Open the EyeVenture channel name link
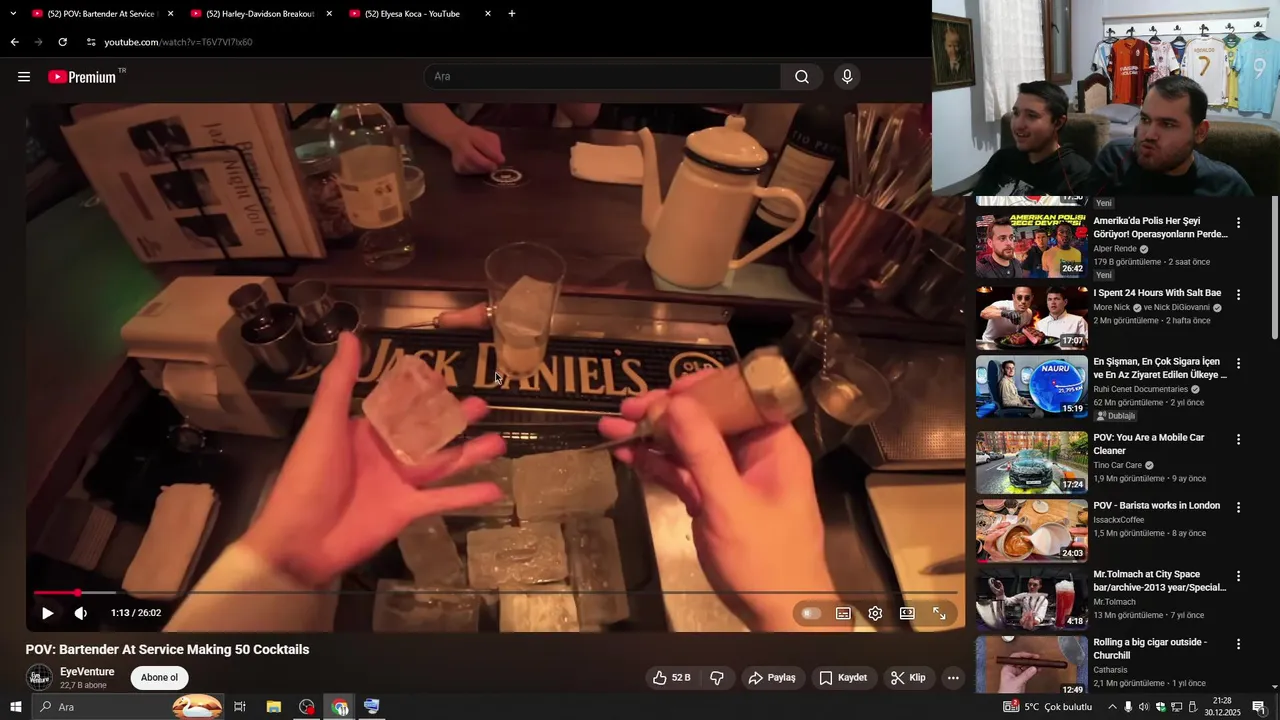The image size is (1280, 720). coord(87,672)
